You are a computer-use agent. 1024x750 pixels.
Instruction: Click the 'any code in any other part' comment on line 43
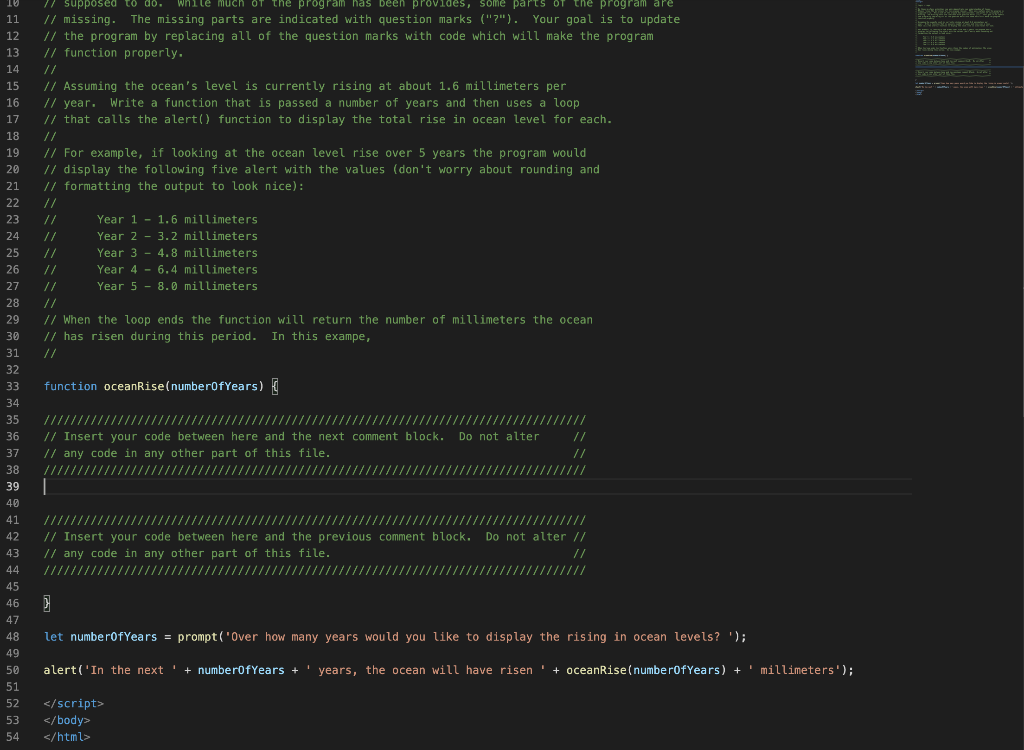pyautogui.click(x=315, y=553)
